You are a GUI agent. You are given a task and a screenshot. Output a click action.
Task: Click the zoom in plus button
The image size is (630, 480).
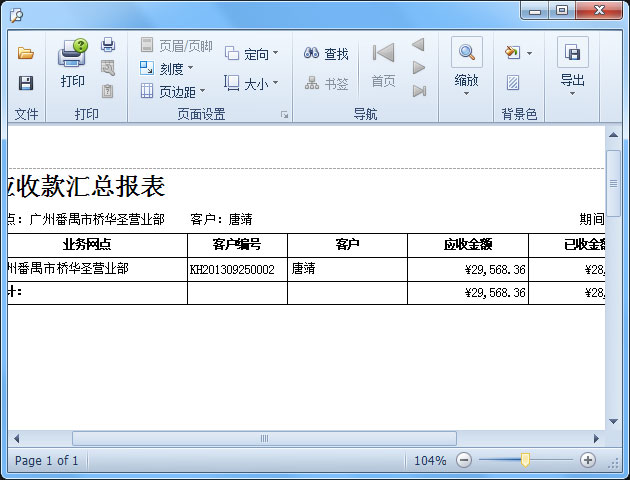(588, 460)
